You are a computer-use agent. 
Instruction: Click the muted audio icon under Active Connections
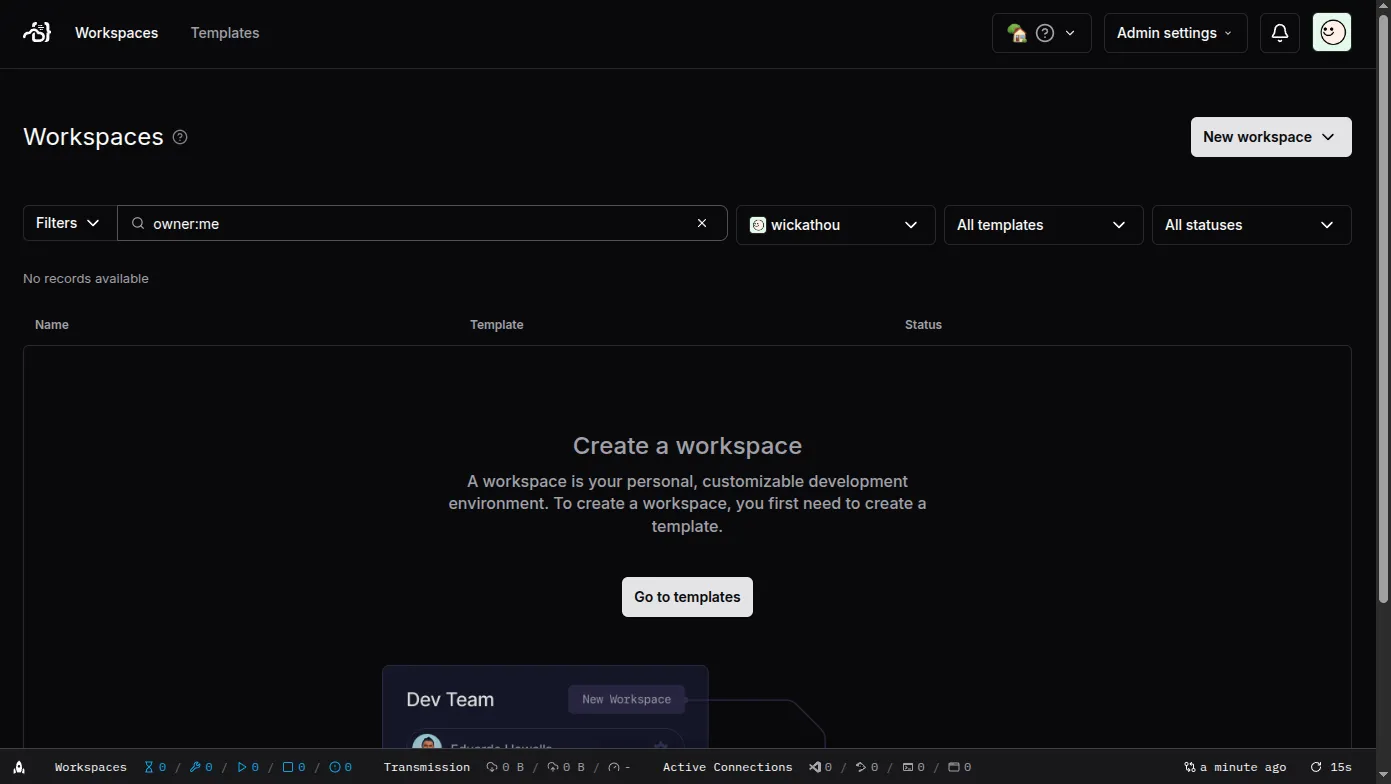click(816, 767)
